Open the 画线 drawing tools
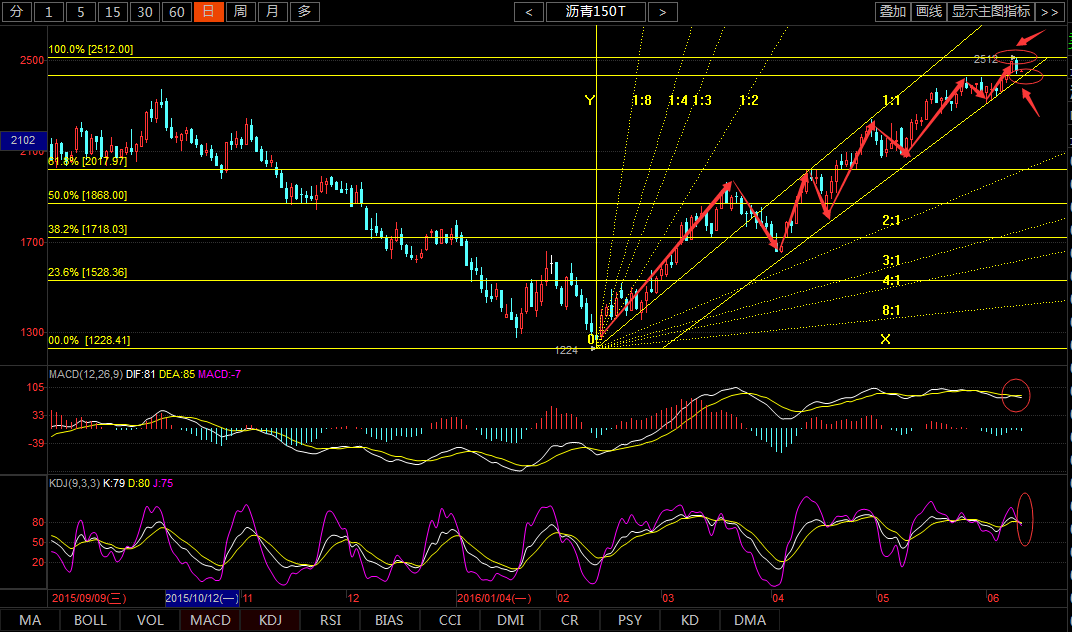The width and height of the screenshot is (1072, 632). pos(929,12)
